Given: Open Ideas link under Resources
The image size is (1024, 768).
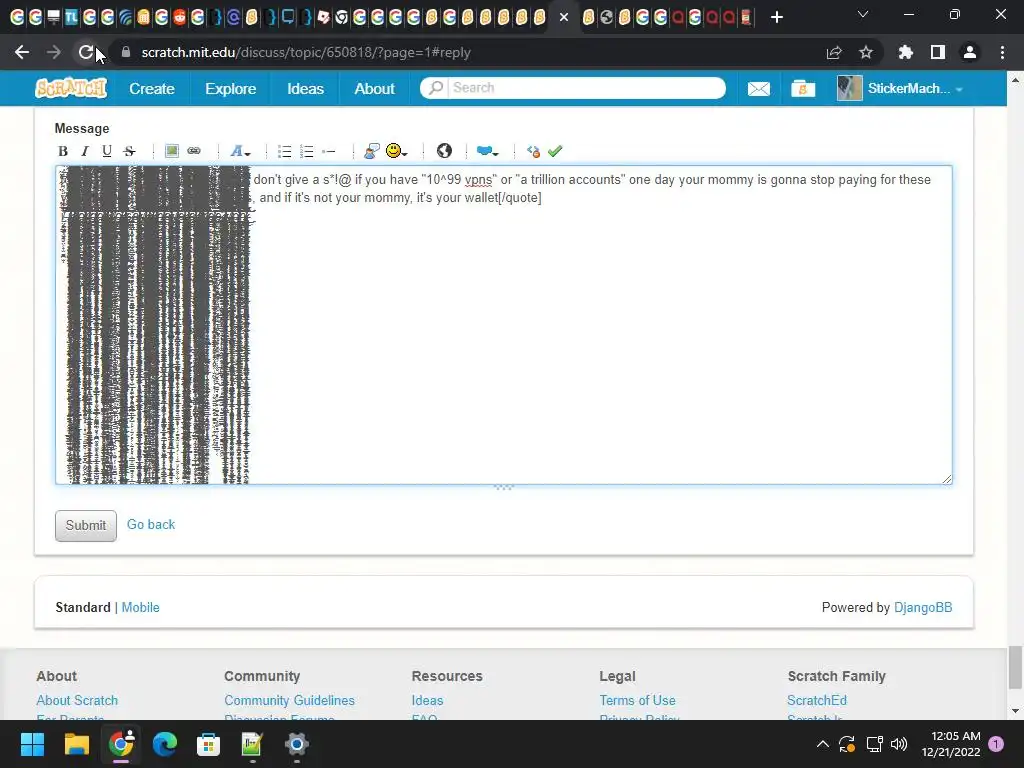Looking at the screenshot, I should coord(427,700).
